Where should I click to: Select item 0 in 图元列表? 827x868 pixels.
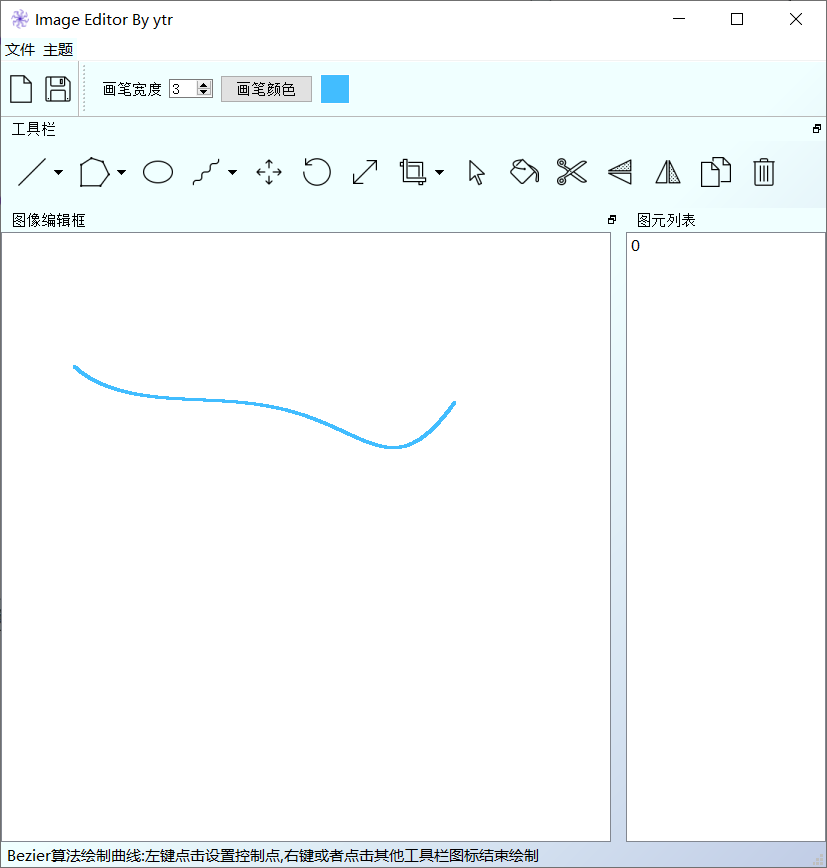726,246
